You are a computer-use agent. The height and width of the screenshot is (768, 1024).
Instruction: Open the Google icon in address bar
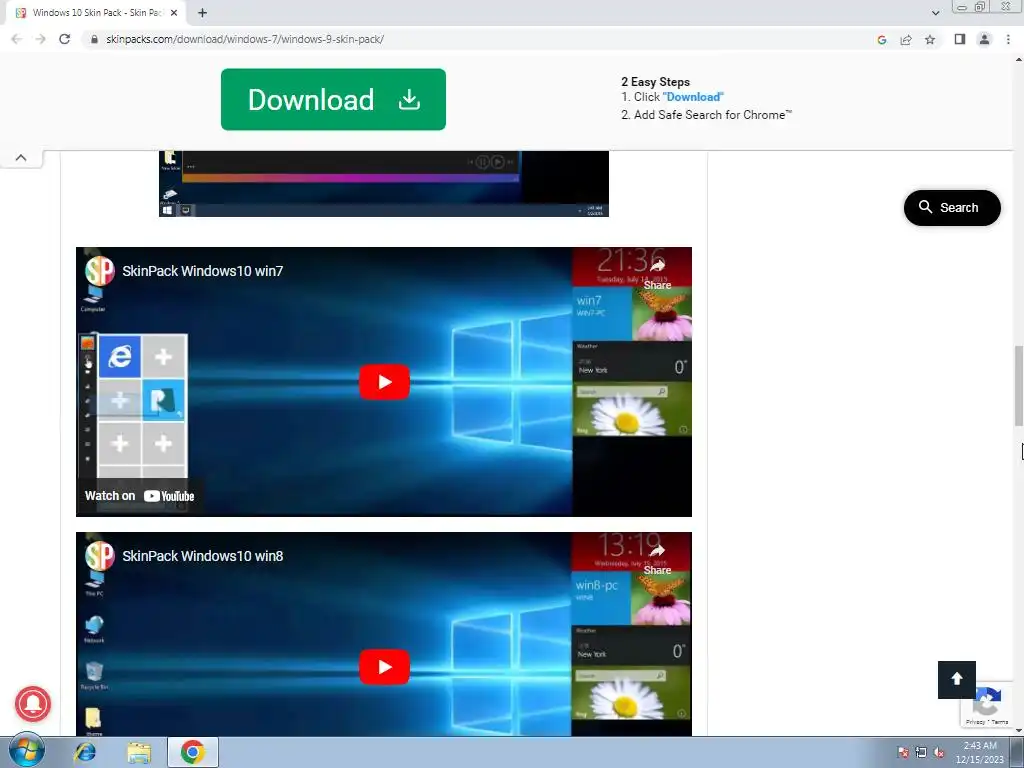point(882,40)
